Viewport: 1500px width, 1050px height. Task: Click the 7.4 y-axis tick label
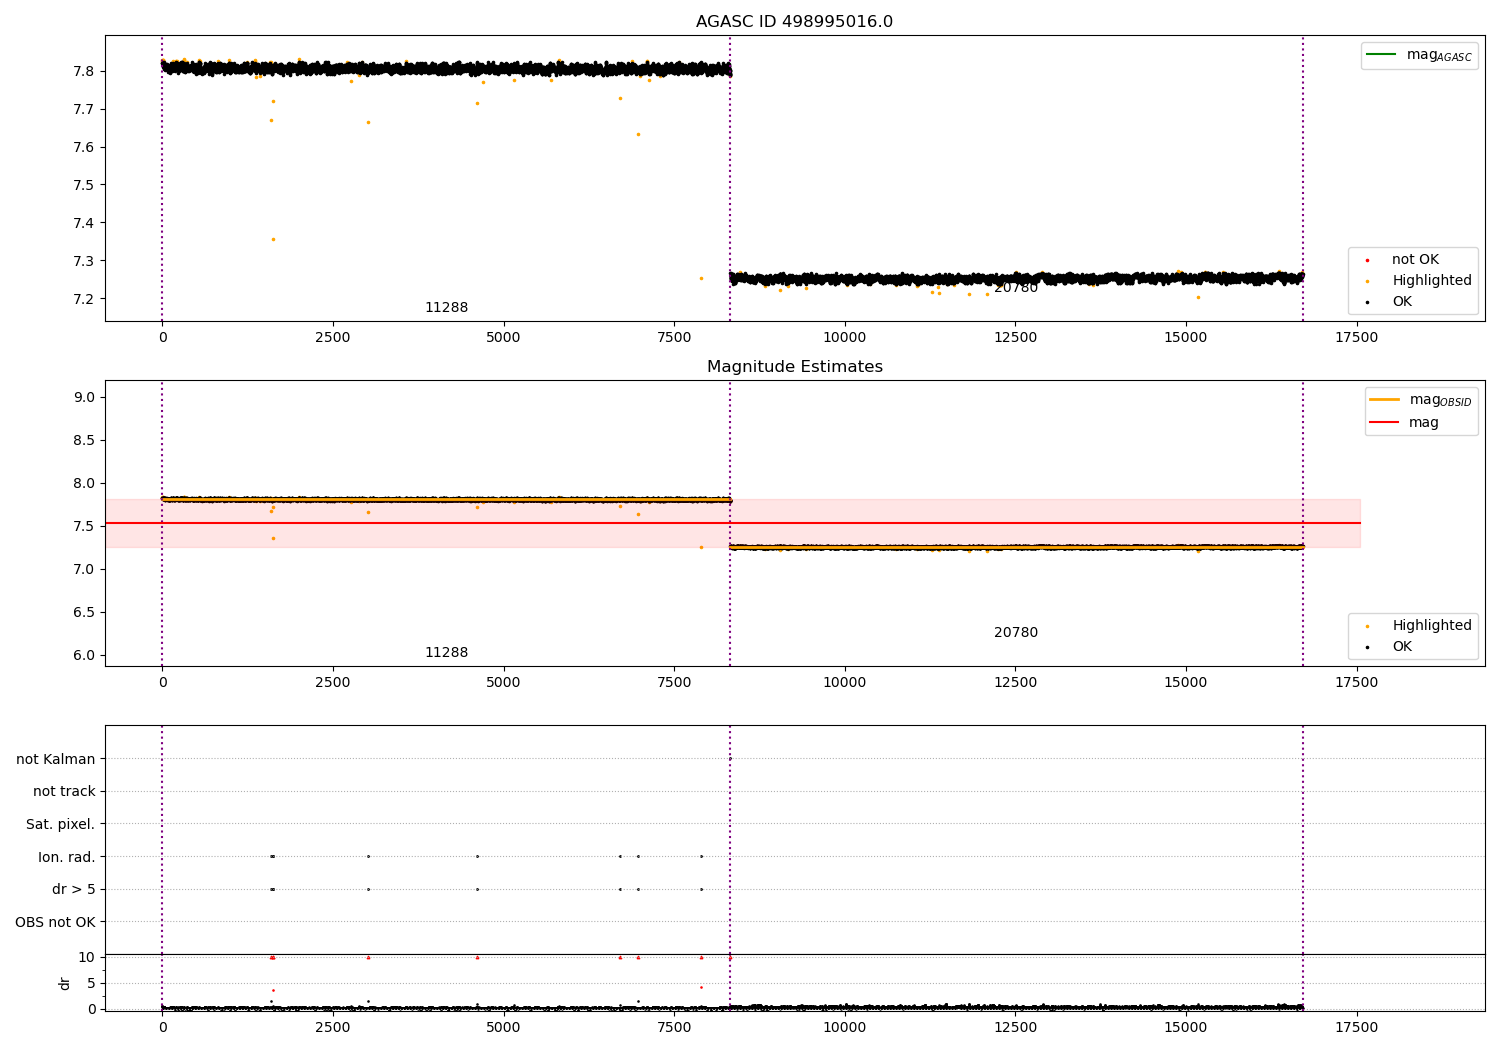[83, 223]
